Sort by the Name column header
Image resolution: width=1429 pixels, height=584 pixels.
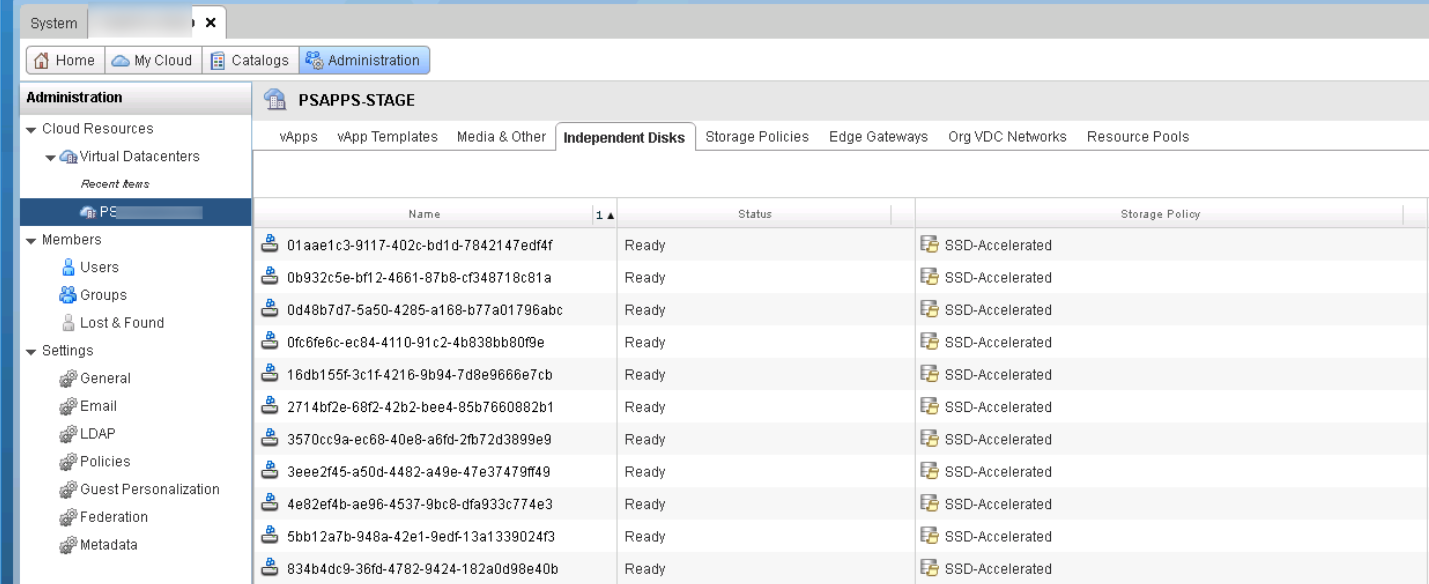424,214
